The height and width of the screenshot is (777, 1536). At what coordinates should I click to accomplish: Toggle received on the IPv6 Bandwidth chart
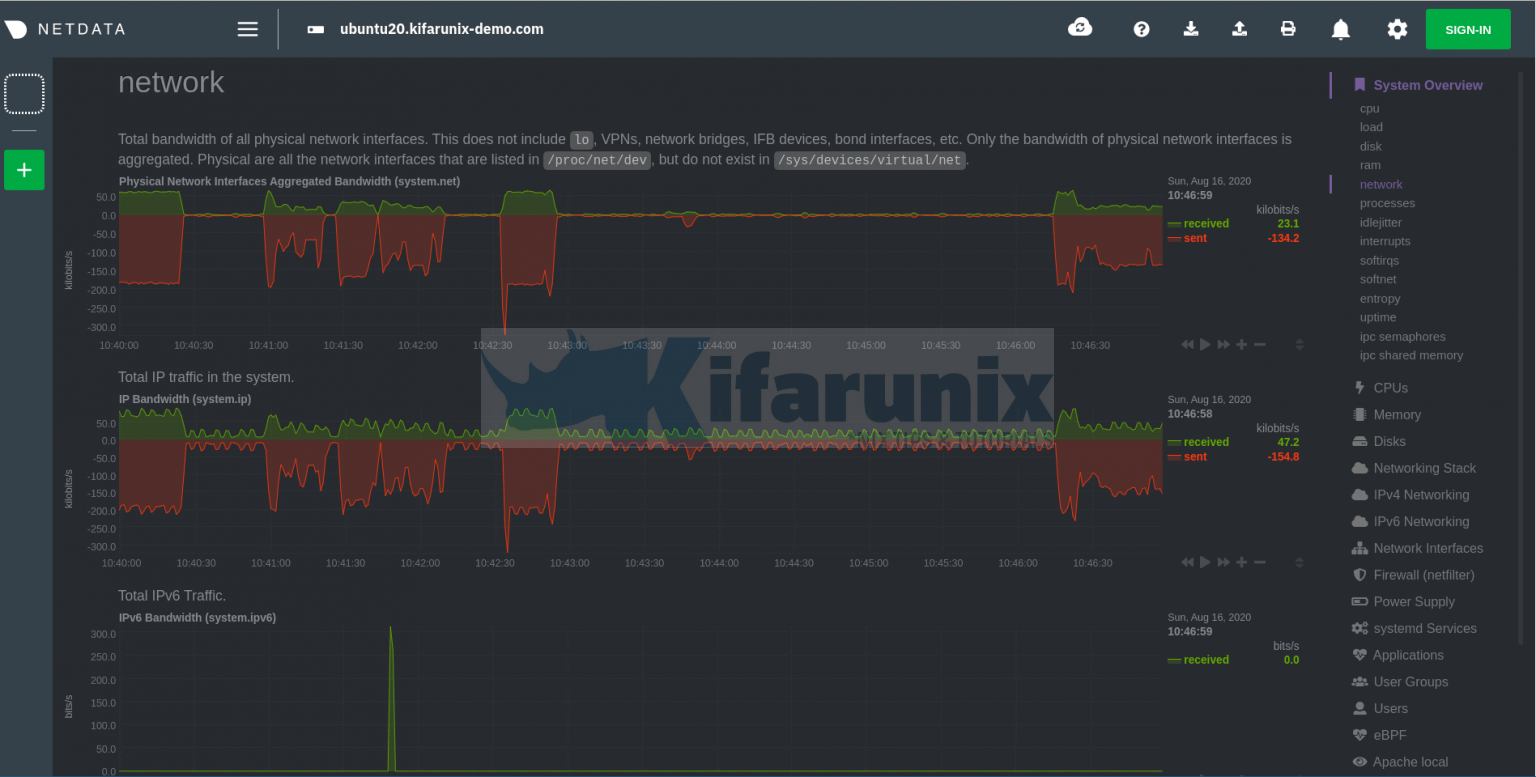(x=1206, y=659)
